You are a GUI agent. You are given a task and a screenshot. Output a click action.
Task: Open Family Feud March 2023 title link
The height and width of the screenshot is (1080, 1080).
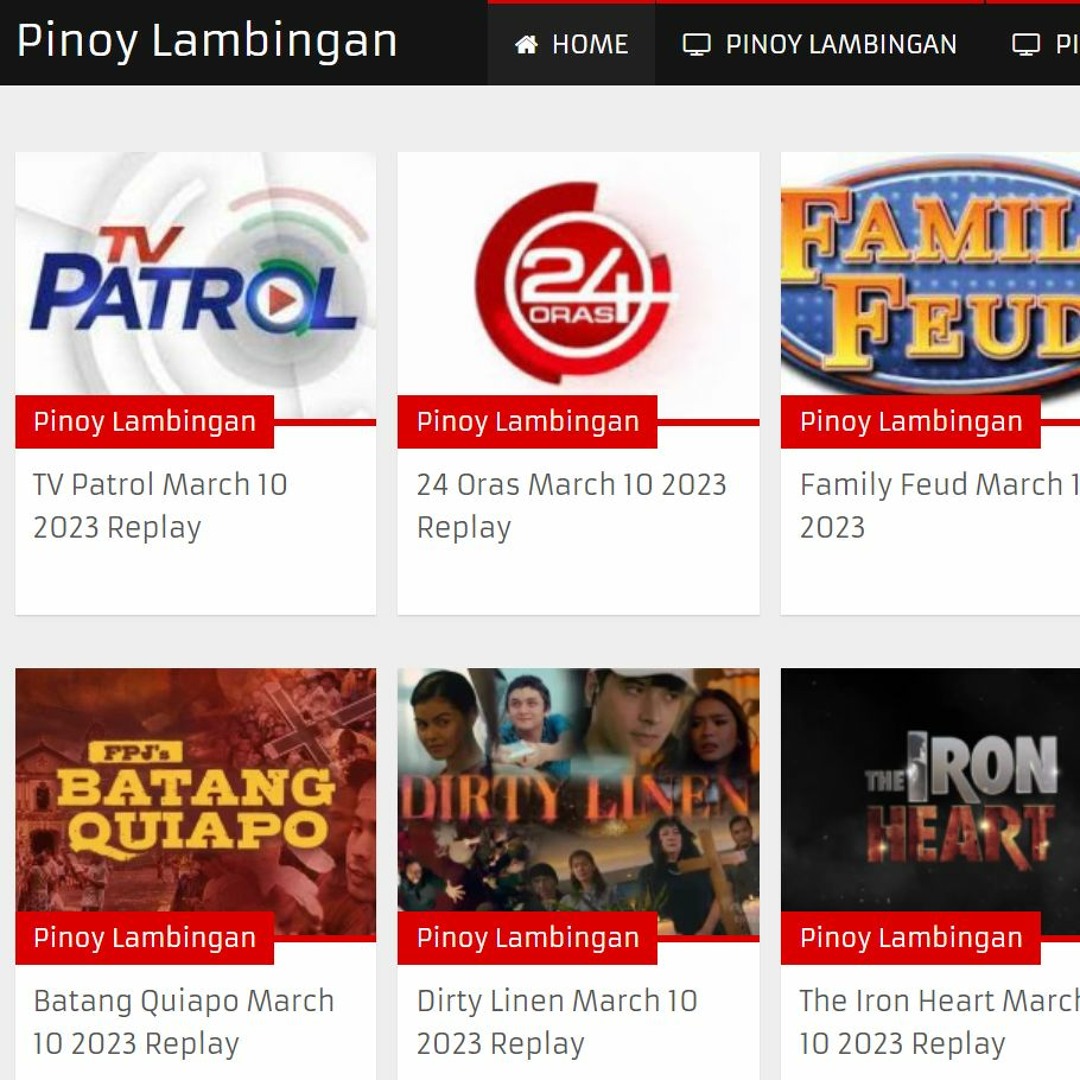939,506
